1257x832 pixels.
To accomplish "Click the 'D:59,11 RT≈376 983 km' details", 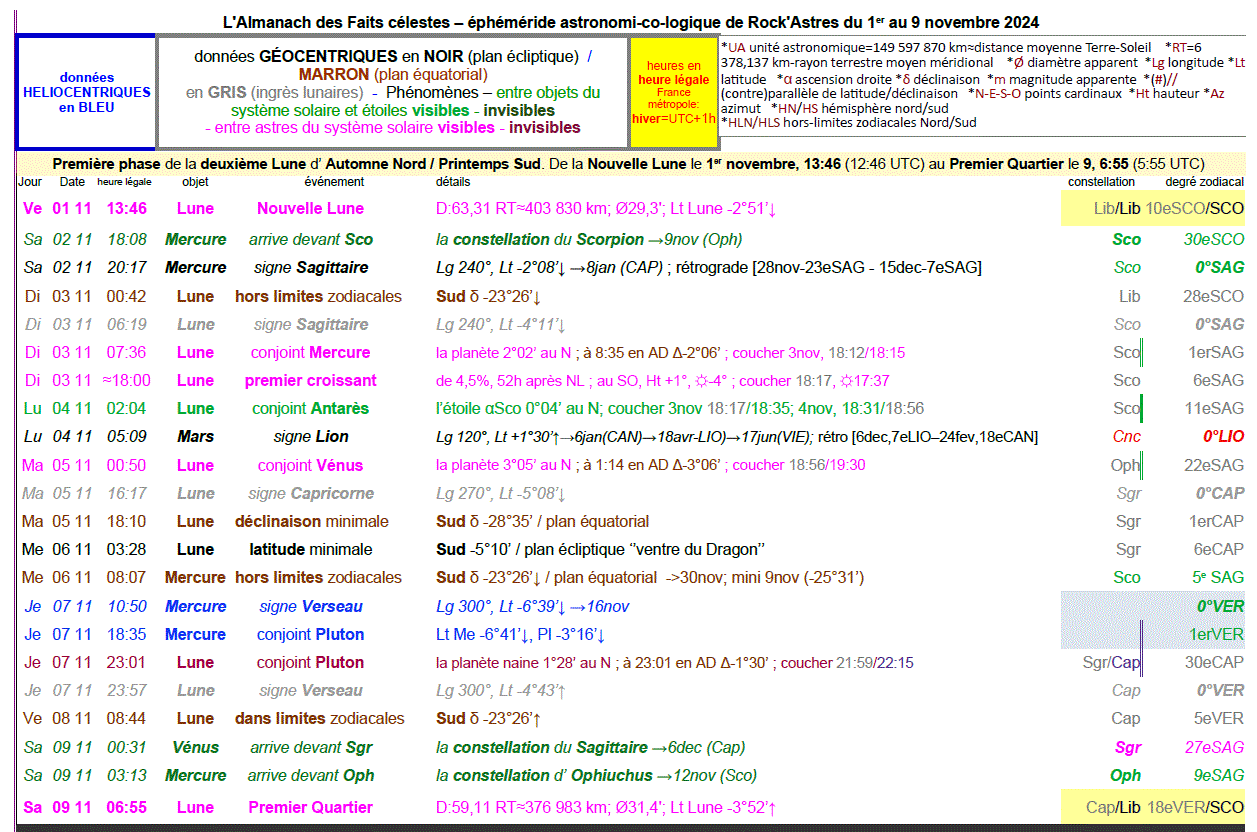I will (x=607, y=808).
